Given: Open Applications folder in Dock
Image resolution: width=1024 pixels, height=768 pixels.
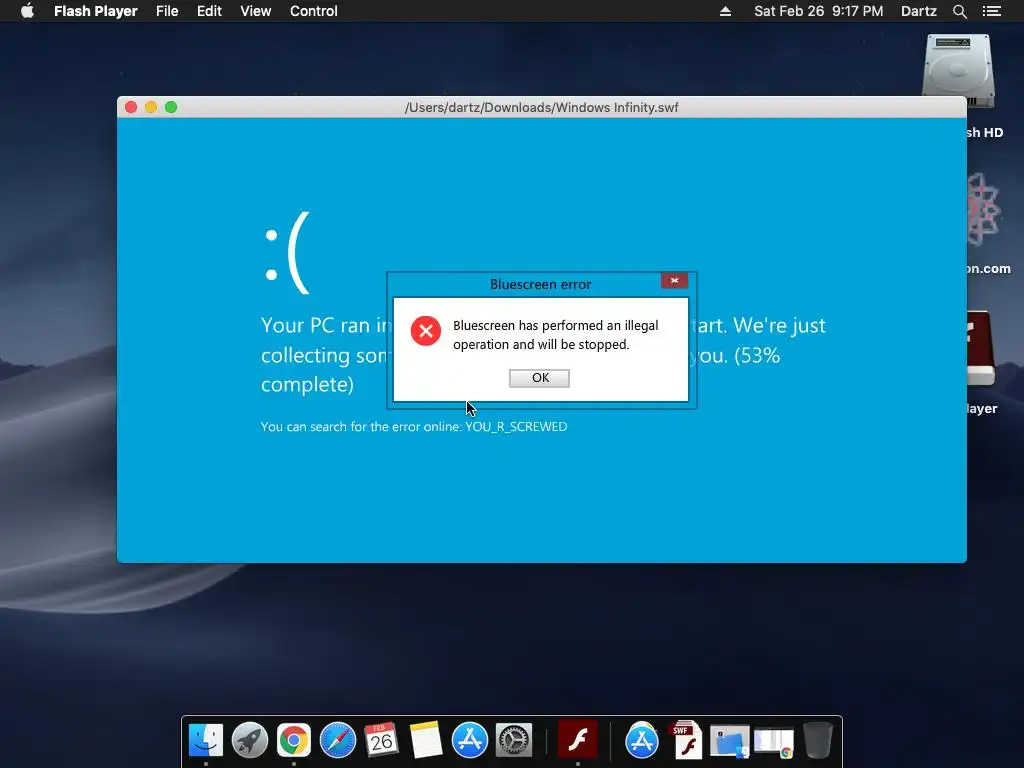Looking at the screenshot, I should 642,740.
